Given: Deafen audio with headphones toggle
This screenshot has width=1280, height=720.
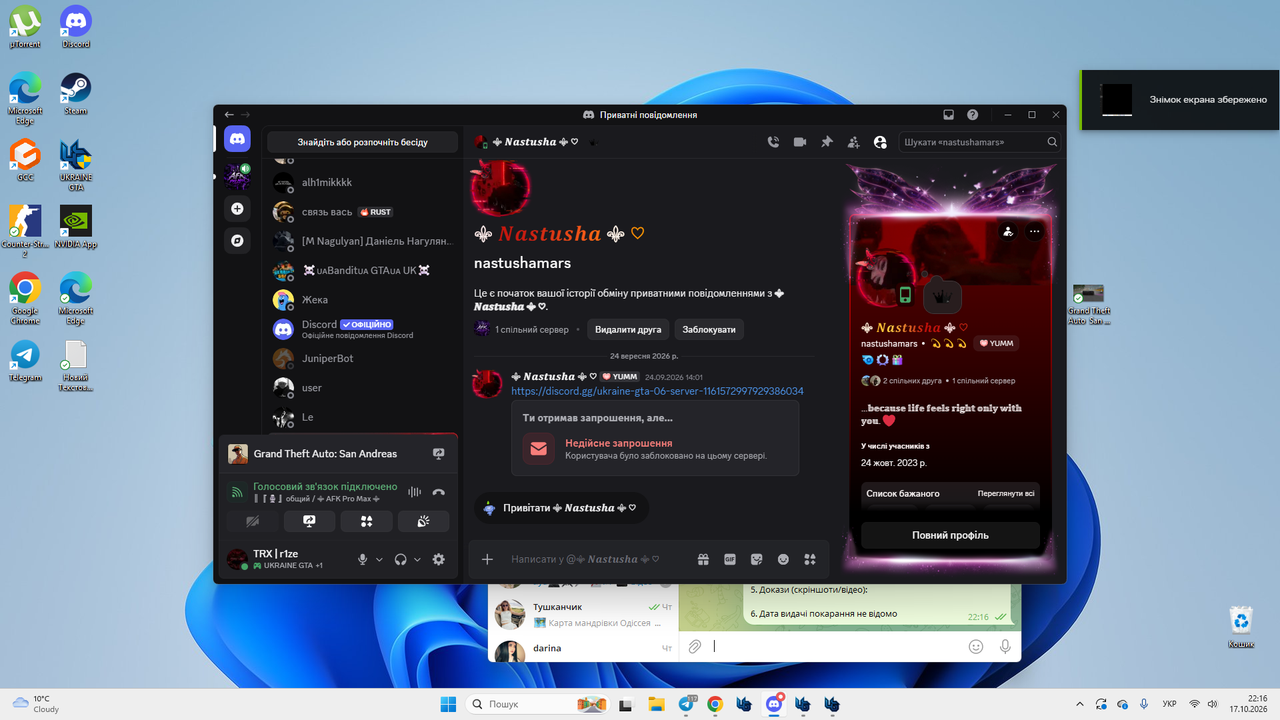Looking at the screenshot, I should pyautogui.click(x=401, y=560).
